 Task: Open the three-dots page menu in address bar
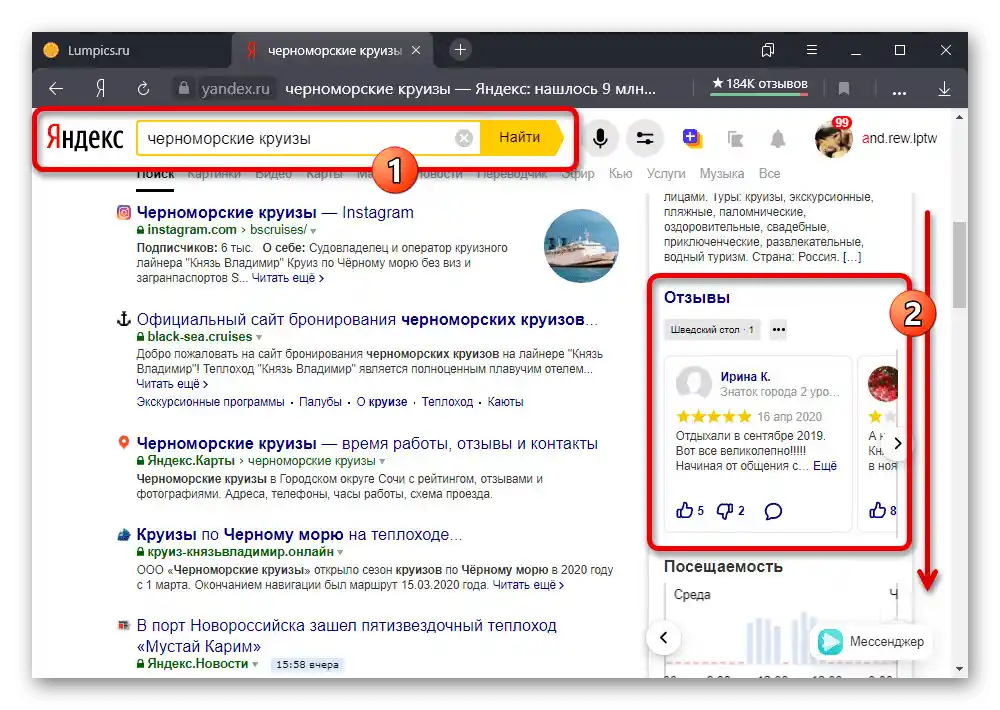point(899,91)
